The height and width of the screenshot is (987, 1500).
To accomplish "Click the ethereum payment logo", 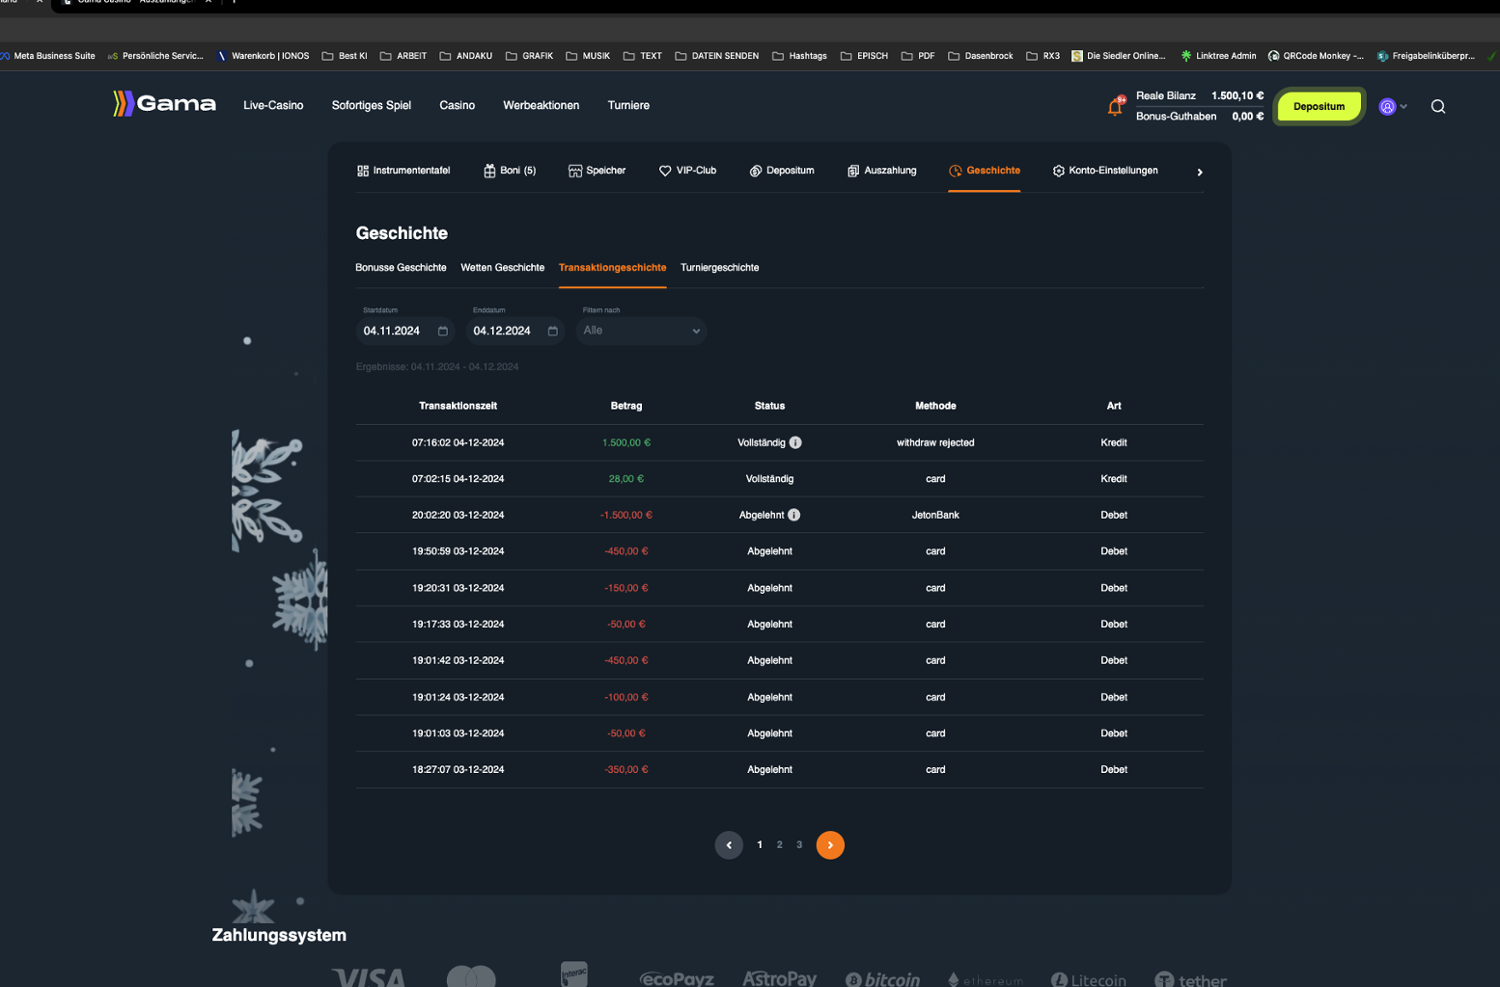I will coord(985,979).
